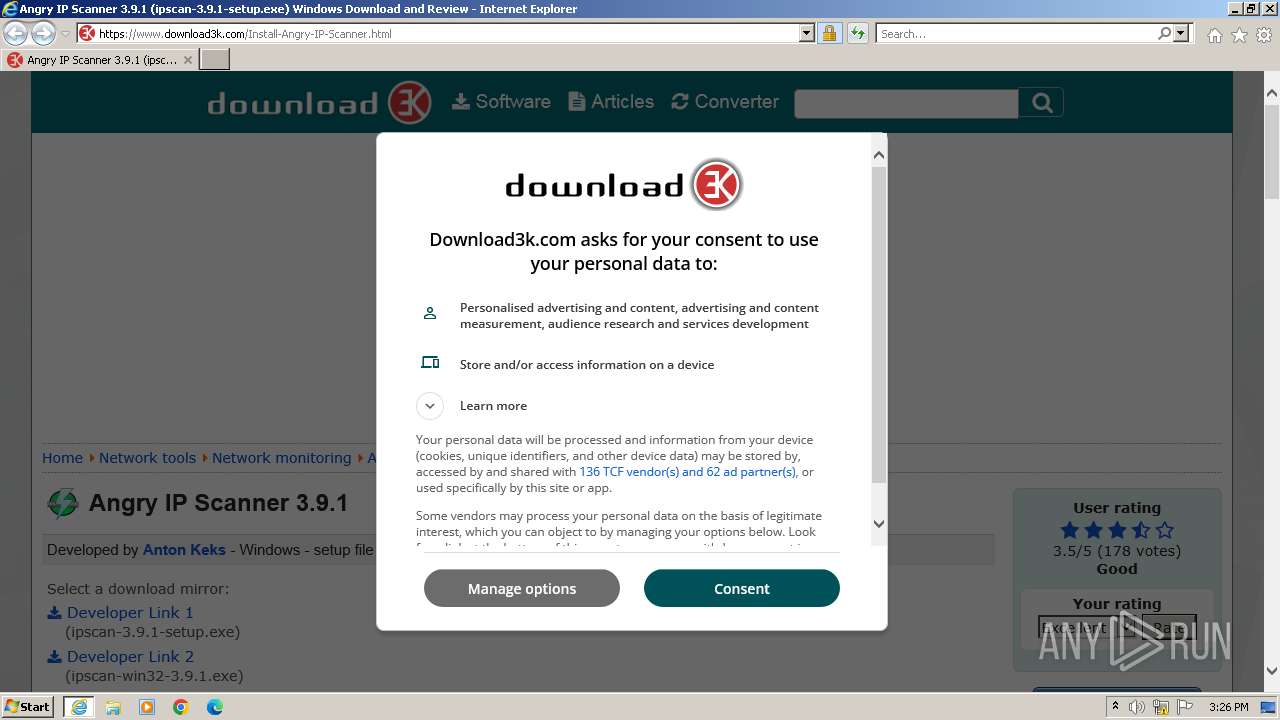
Task: Select the Angry IP Scanner 3.9.1 tab
Action: tap(100, 60)
